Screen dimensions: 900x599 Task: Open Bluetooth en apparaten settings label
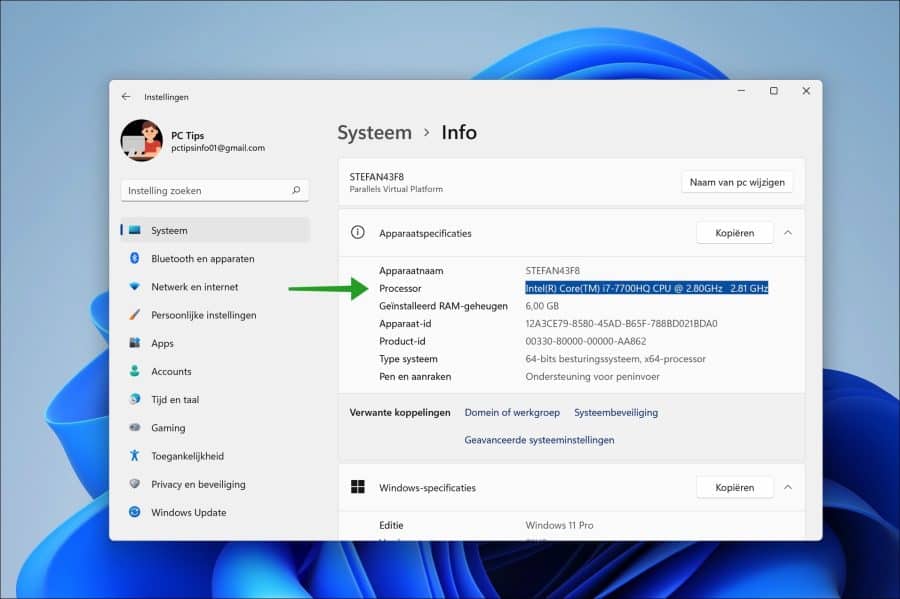click(x=203, y=259)
